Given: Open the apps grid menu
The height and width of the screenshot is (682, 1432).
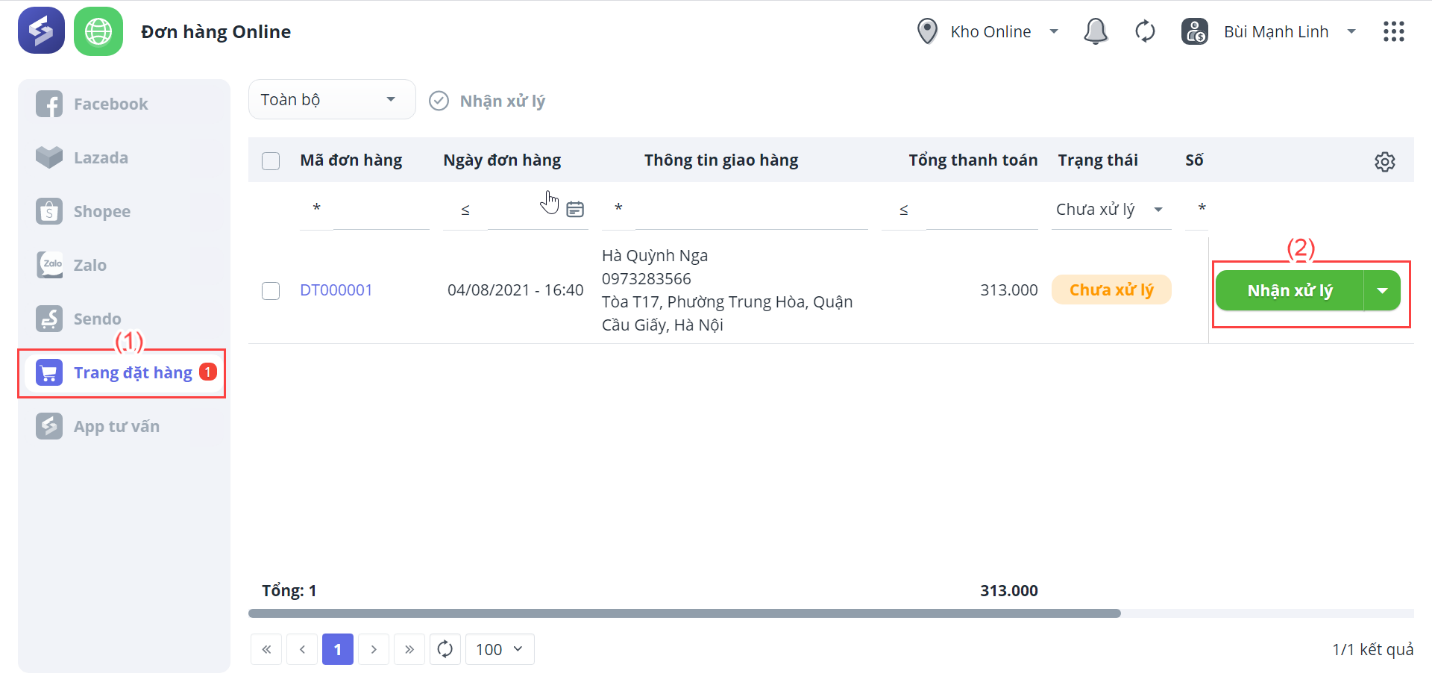Looking at the screenshot, I should [x=1394, y=32].
